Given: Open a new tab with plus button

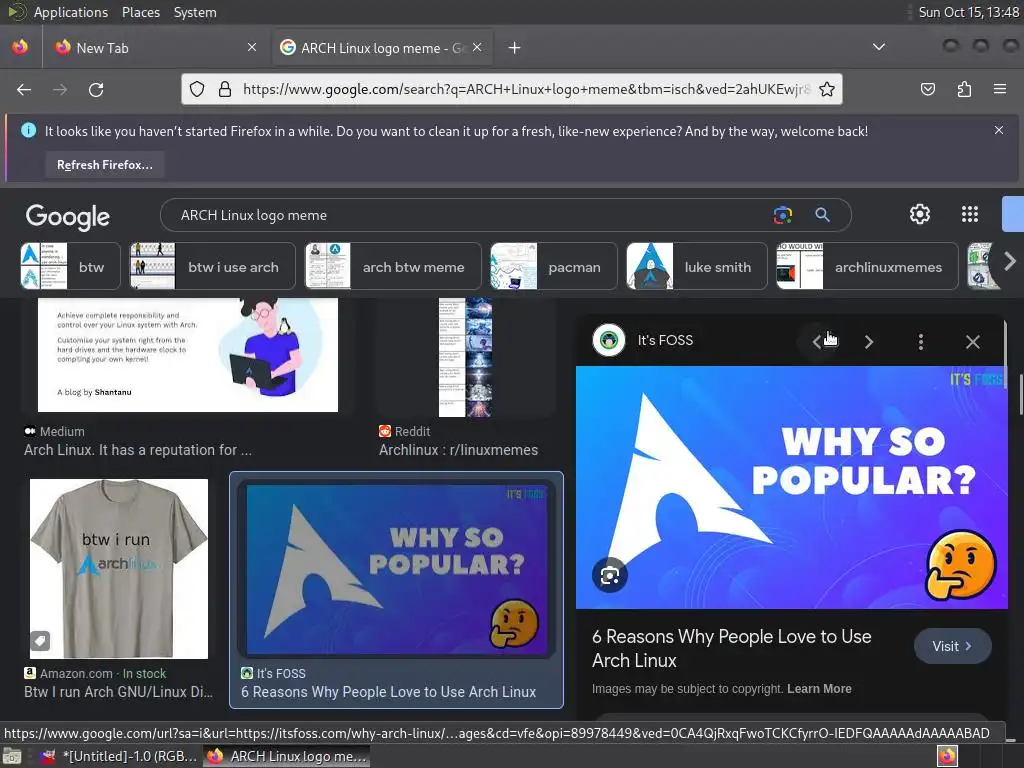Looking at the screenshot, I should (515, 48).
